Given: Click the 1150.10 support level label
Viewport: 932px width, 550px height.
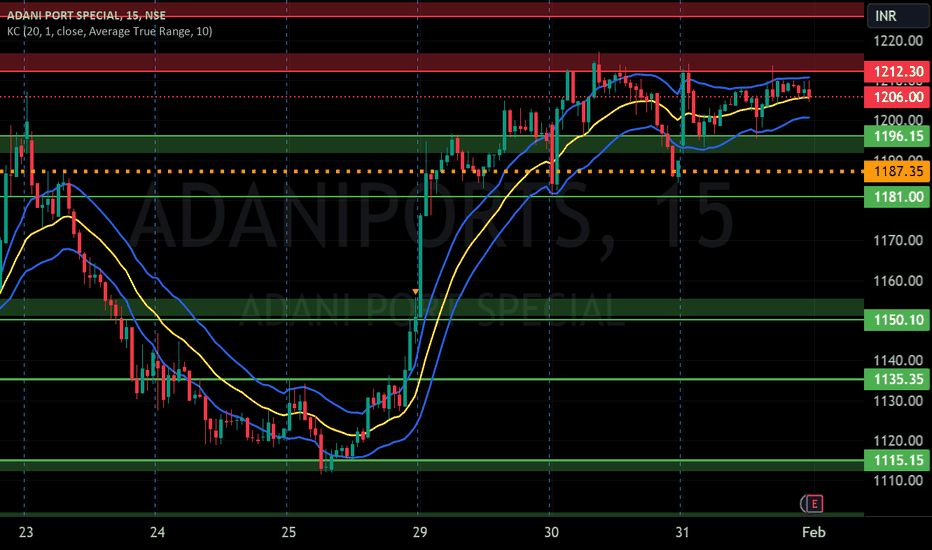Looking at the screenshot, I should (898, 320).
